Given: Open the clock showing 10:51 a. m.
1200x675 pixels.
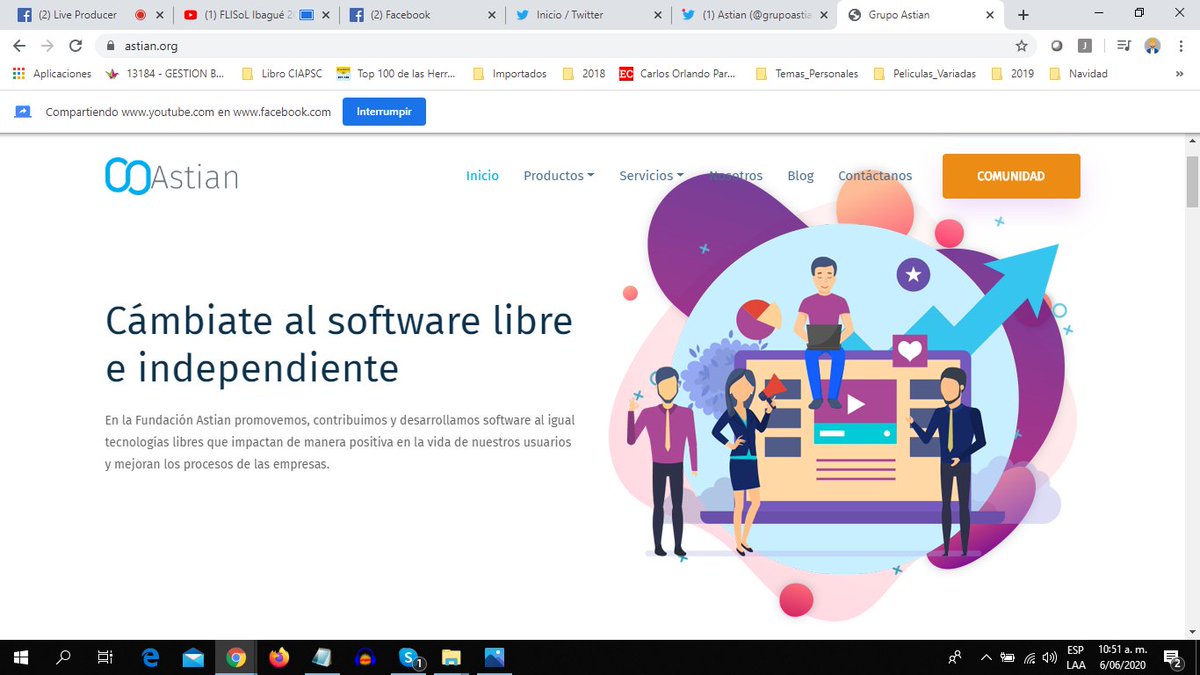Looking at the screenshot, I should pos(1123,657).
